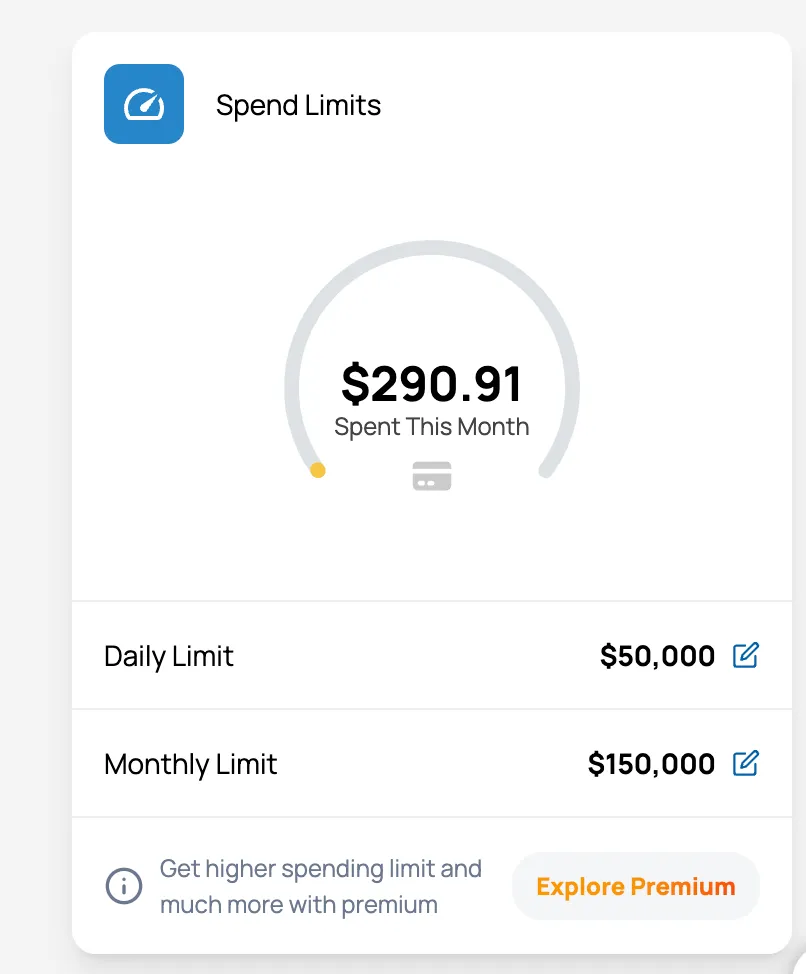Select the Spent This Month label
The image size is (806, 974).
click(x=431, y=426)
